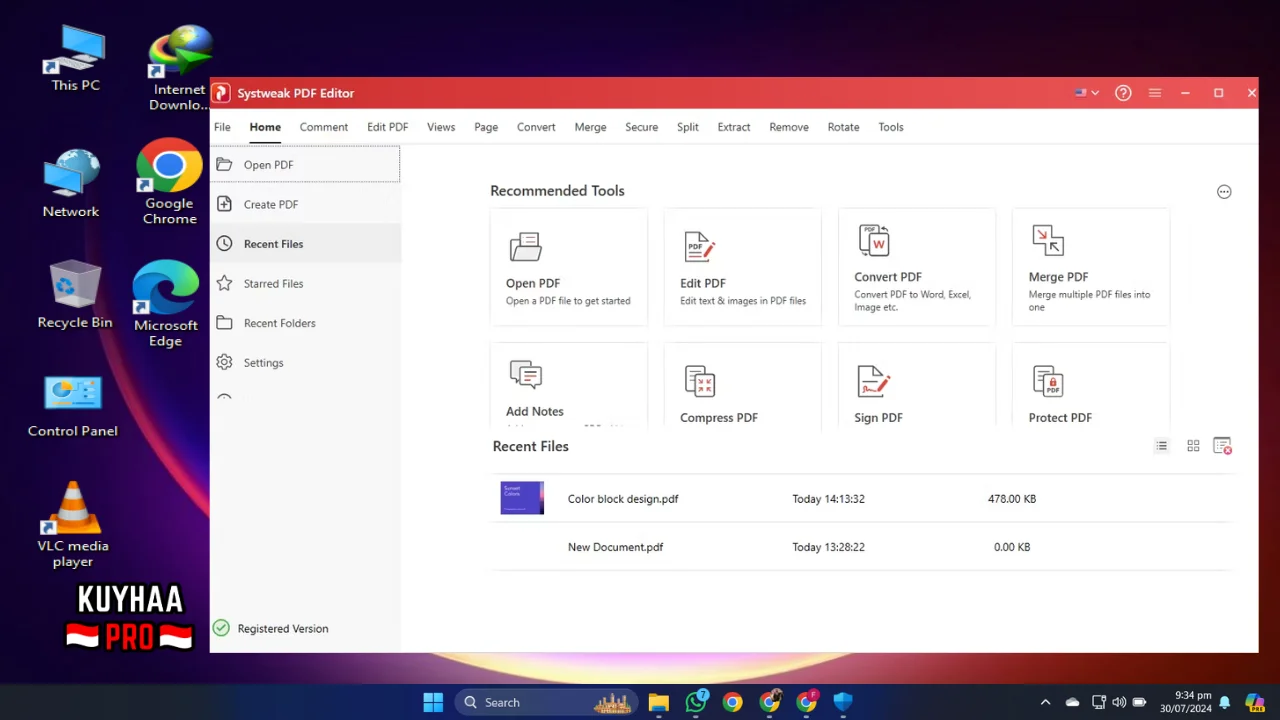This screenshot has height=720, width=1280.
Task: Click the Convert PDF icon card
Action: 874,240
